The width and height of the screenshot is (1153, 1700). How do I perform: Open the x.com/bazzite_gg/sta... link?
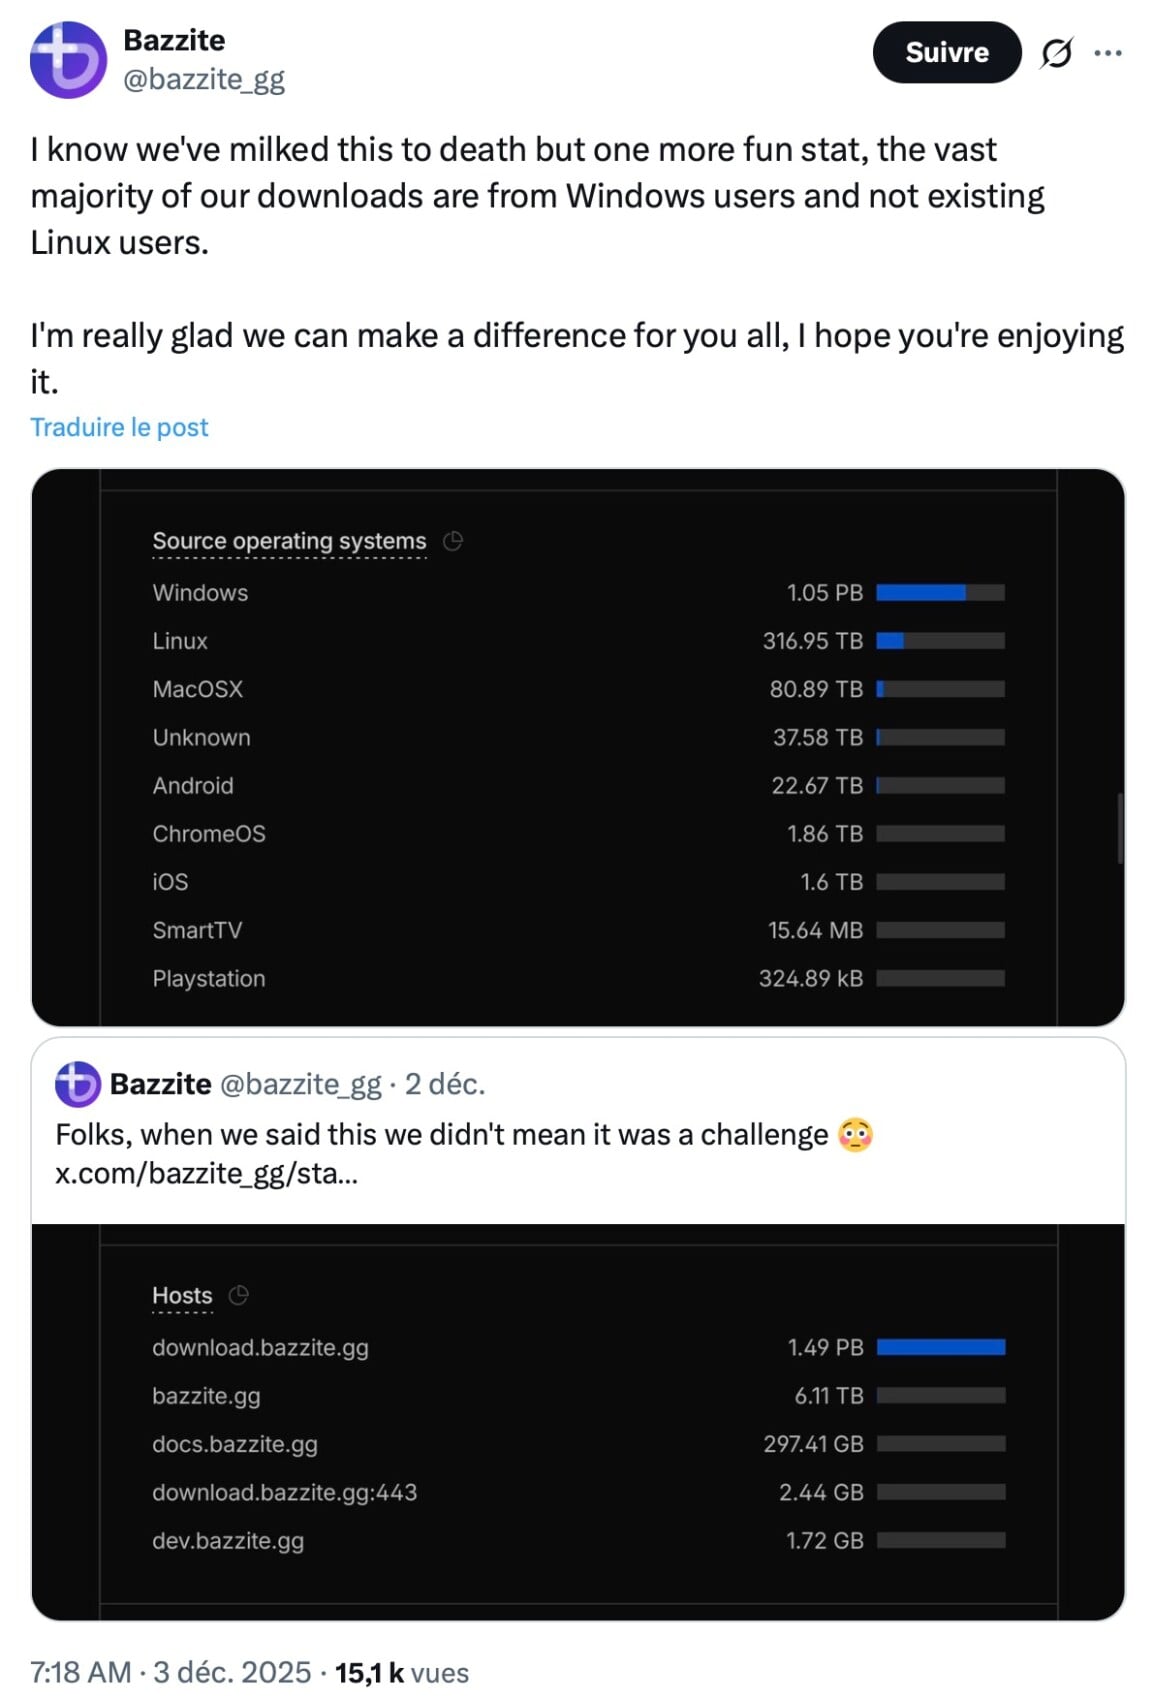tap(206, 1173)
